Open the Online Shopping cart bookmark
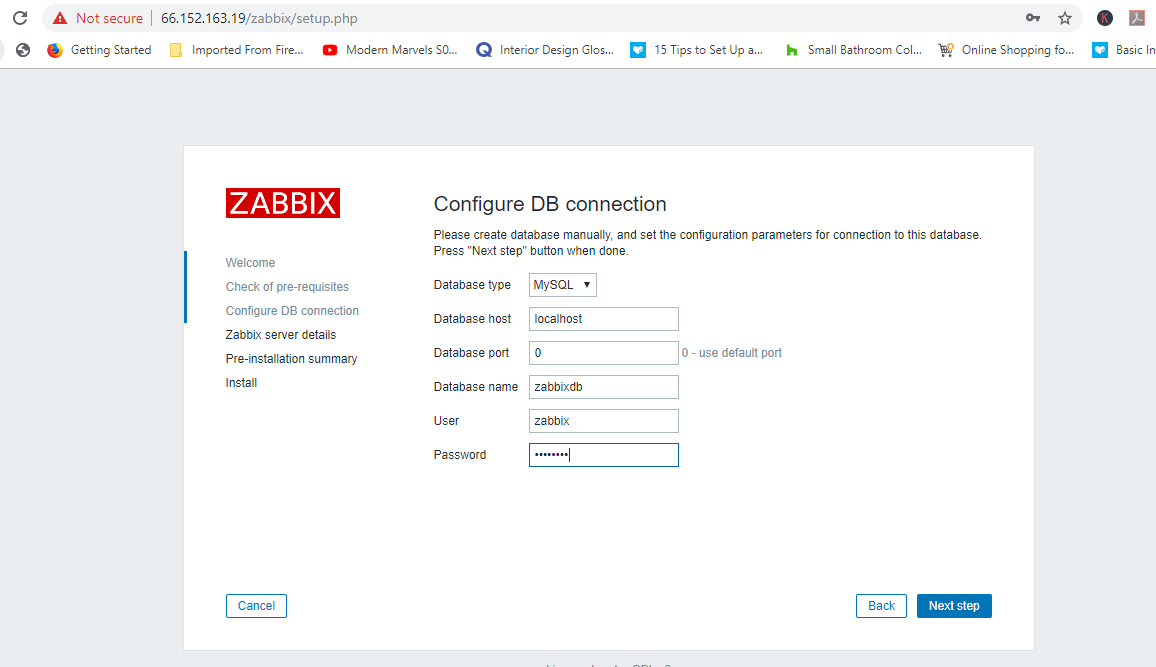Screen dimensions: 1156x667 (1006, 50)
